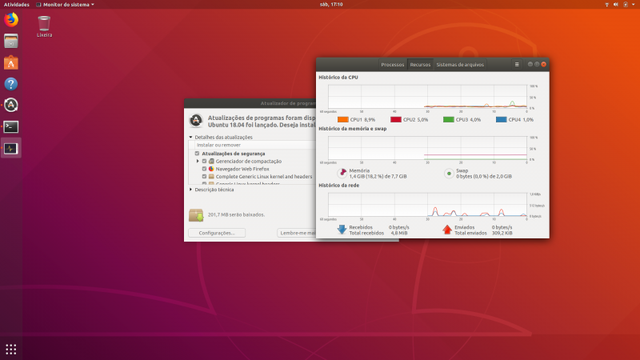Select 'Navegador Web Firefox' row text
Image resolution: width=640 pixels, height=360 pixels.
click(242, 169)
